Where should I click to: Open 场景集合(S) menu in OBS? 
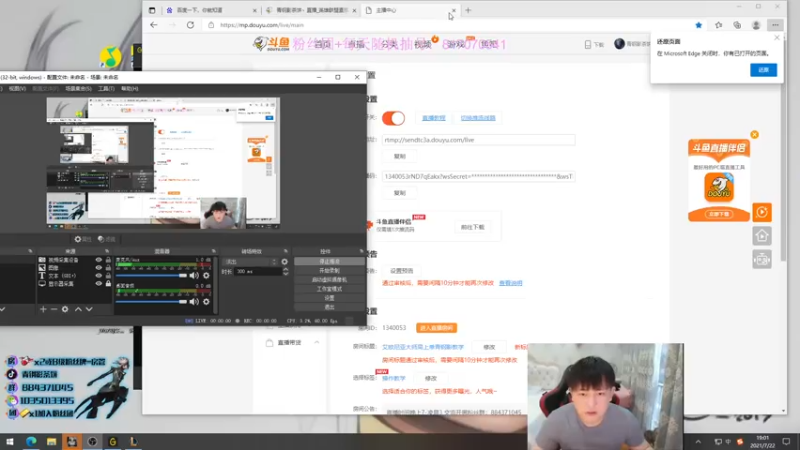(x=78, y=89)
